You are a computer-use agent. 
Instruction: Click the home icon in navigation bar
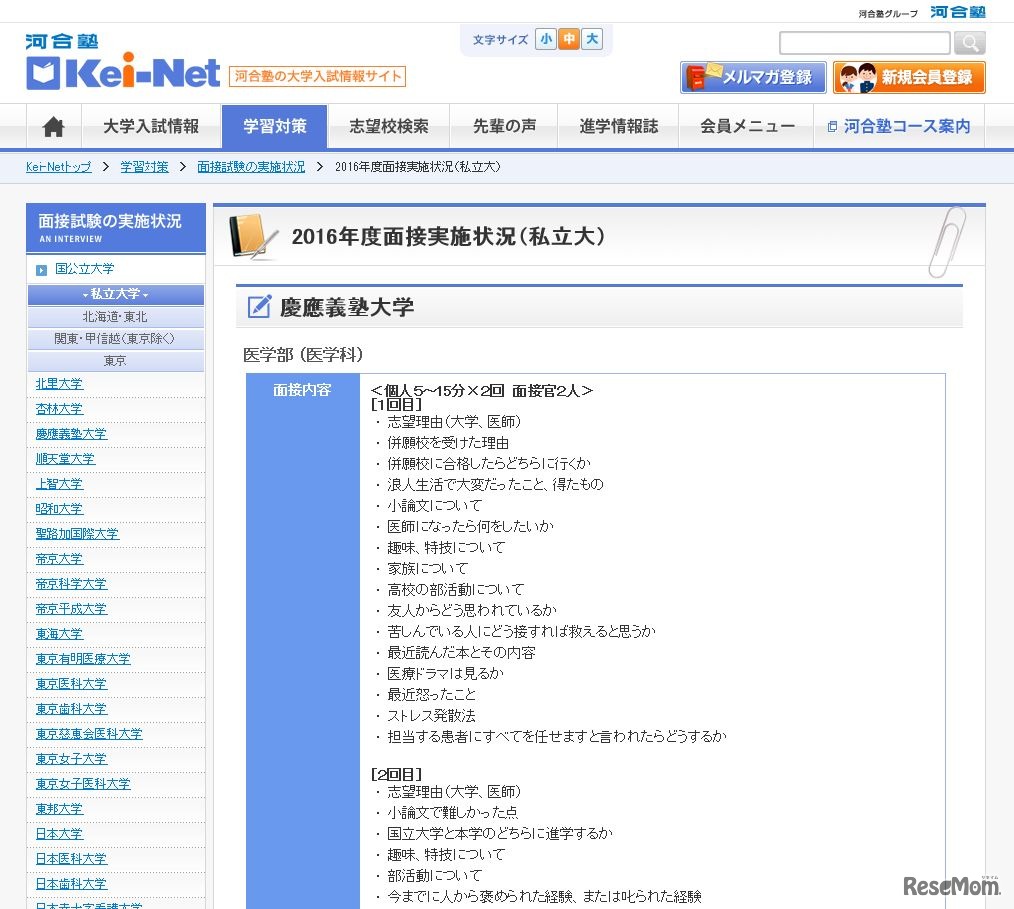(54, 127)
